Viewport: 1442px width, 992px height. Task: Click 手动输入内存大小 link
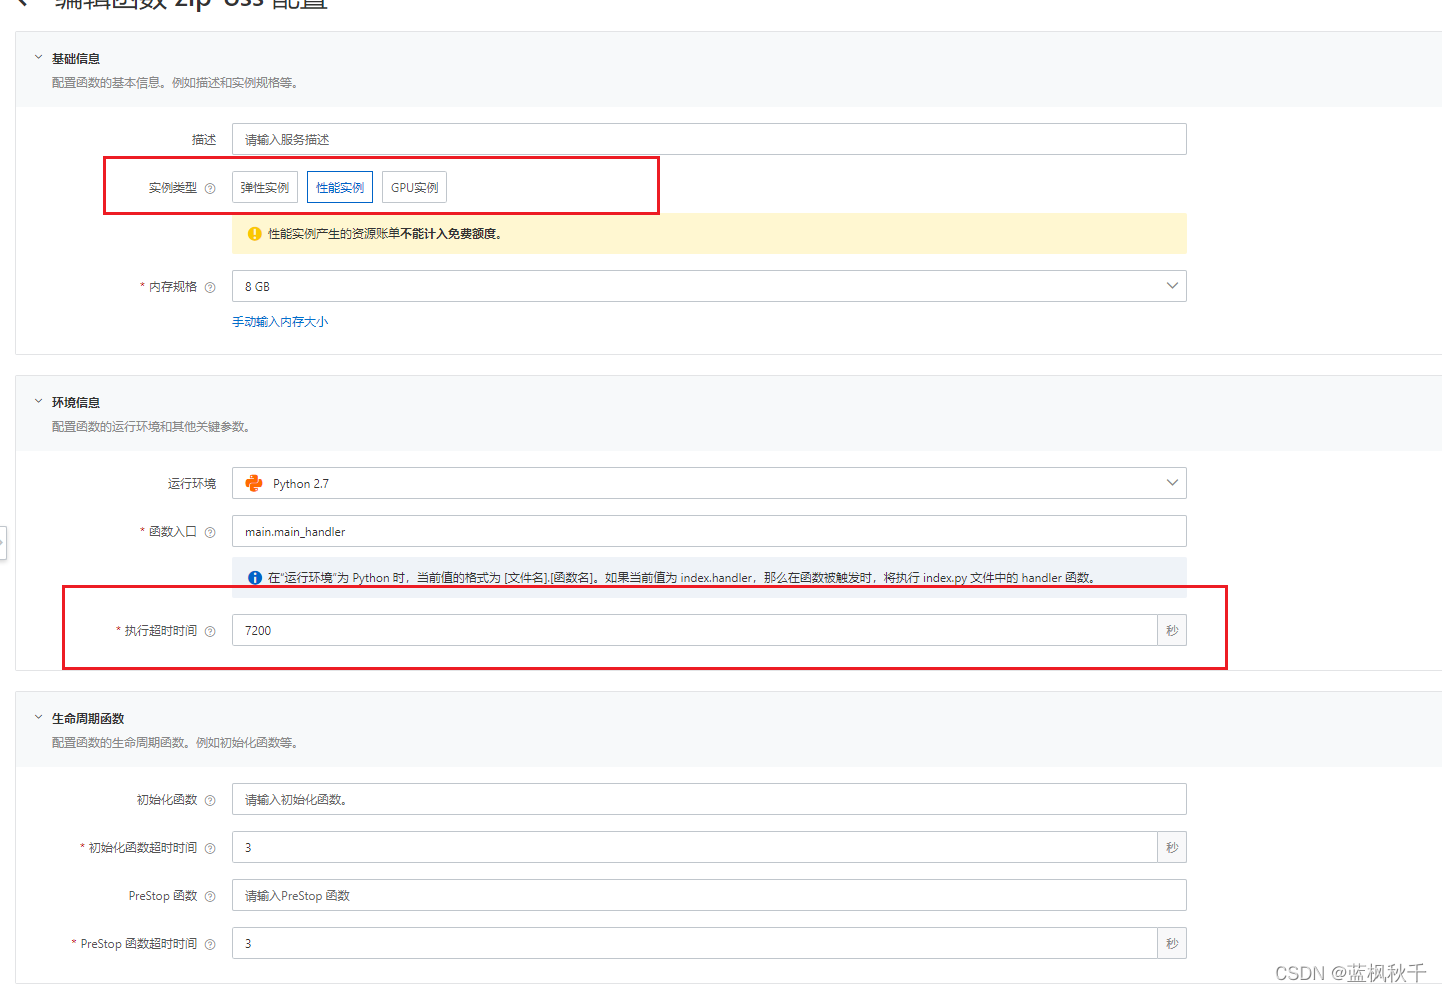coord(280,322)
